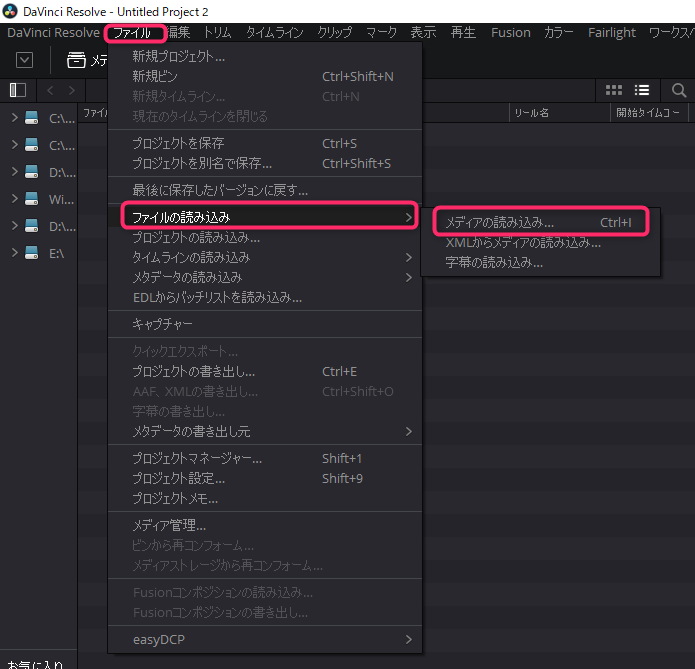Toggle the sidebar panel layout icon
This screenshot has height=669, width=695.
click(x=18, y=90)
